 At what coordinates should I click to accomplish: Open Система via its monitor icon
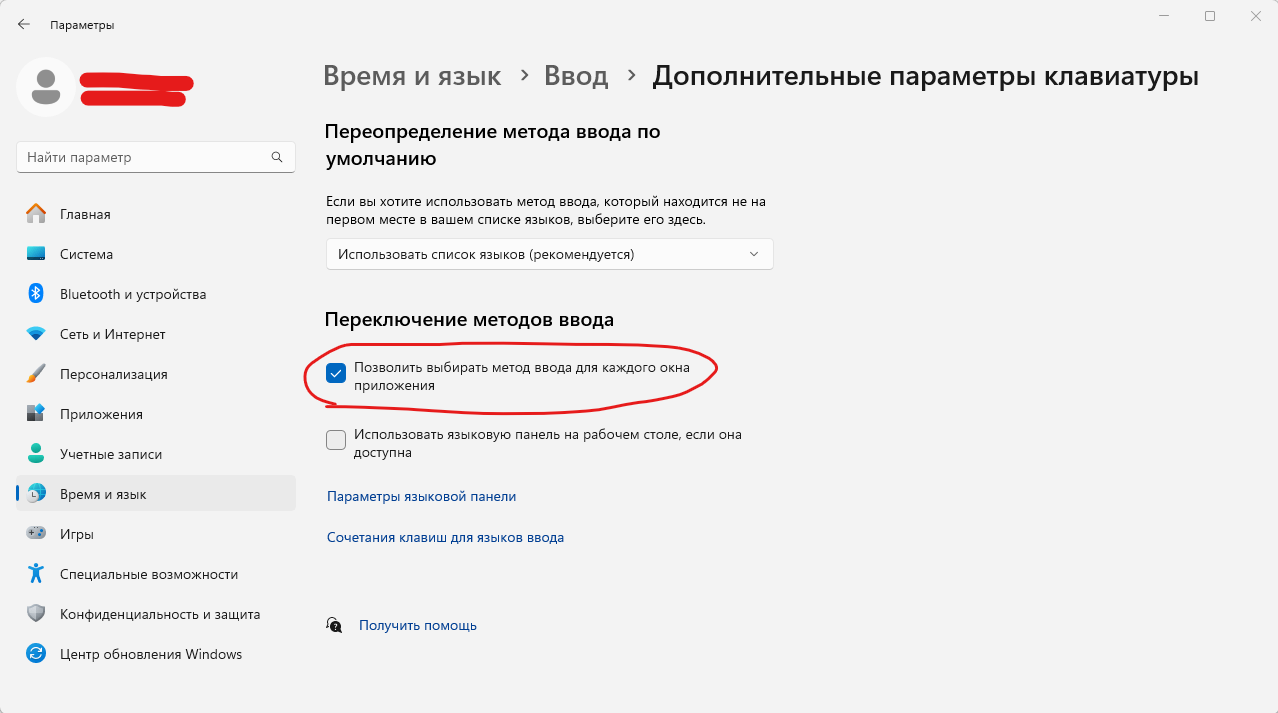coord(36,254)
